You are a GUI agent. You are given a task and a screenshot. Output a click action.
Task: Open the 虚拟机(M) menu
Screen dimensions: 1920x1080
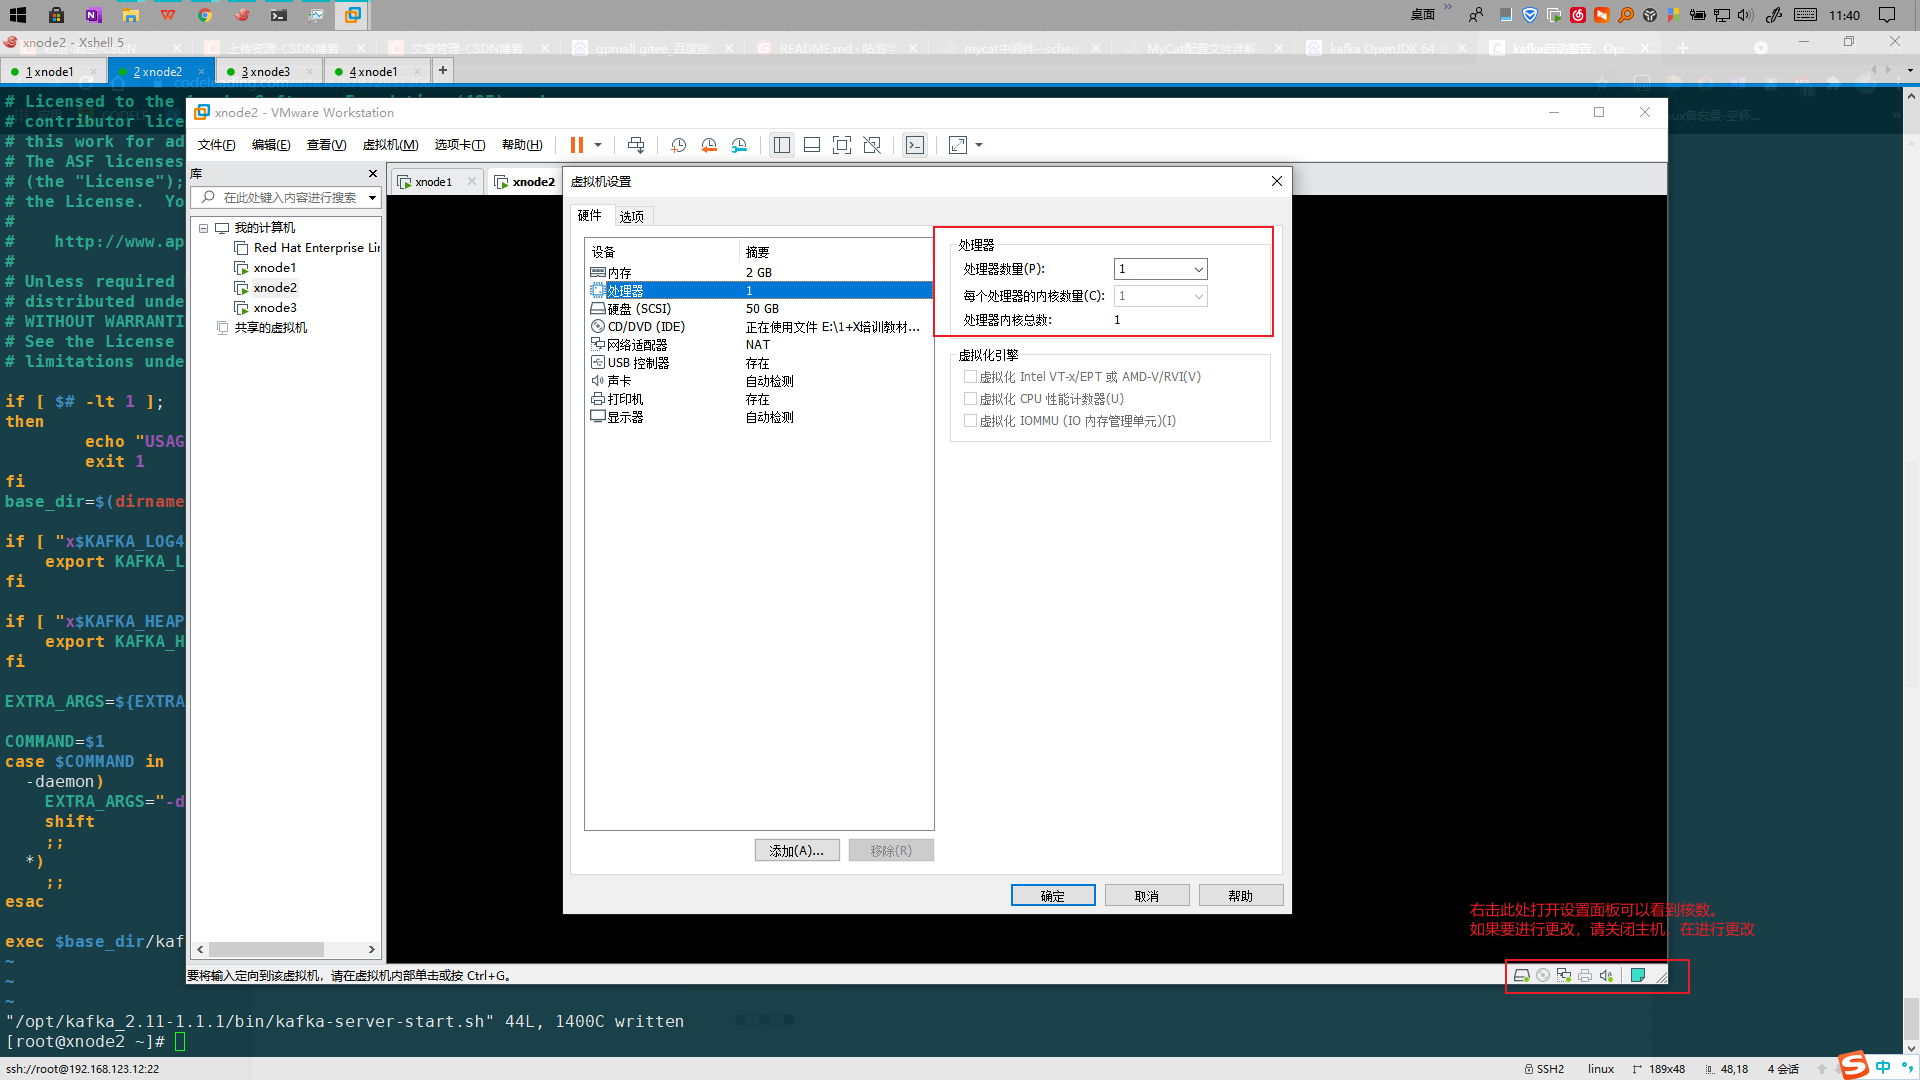(x=390, y=145)
